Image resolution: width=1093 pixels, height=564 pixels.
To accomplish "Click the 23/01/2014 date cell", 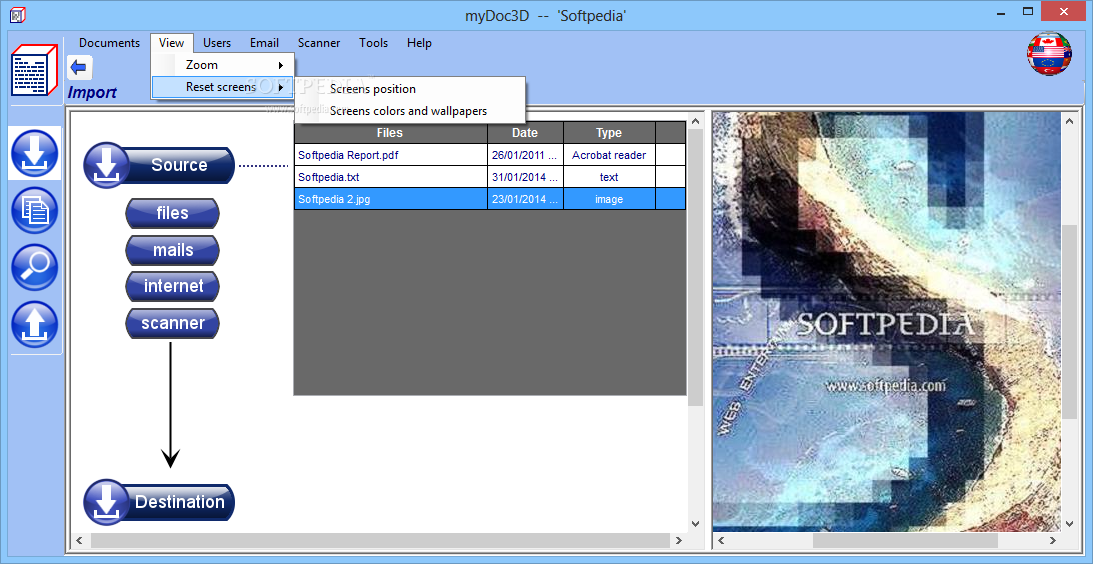I will (x=525, y=199).
